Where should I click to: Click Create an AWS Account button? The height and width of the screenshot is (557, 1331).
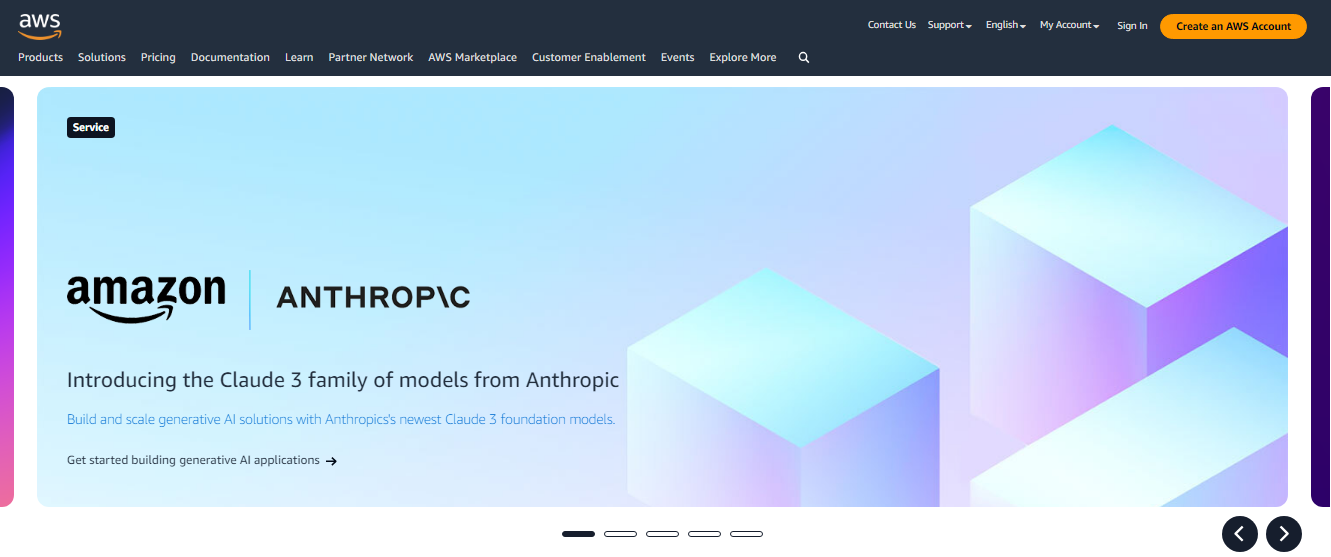tap(1233, 26)
